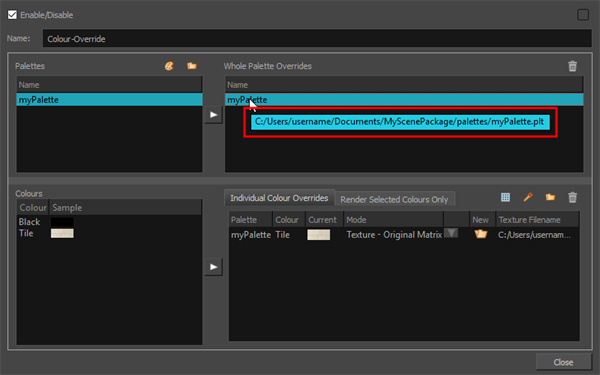Click arrow button to add colour override
This screenshot has width=600, height=375.
pyautogui.click(x=214, y=267)
